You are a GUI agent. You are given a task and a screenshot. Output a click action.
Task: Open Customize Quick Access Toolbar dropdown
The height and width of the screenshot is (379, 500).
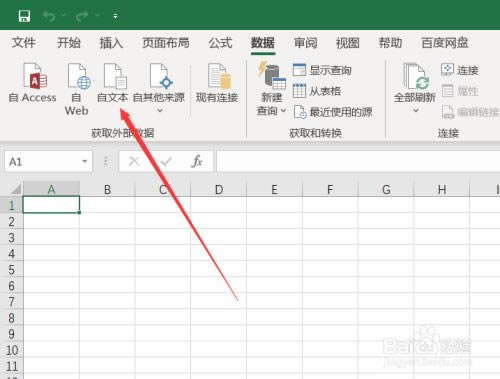(115, 16)
